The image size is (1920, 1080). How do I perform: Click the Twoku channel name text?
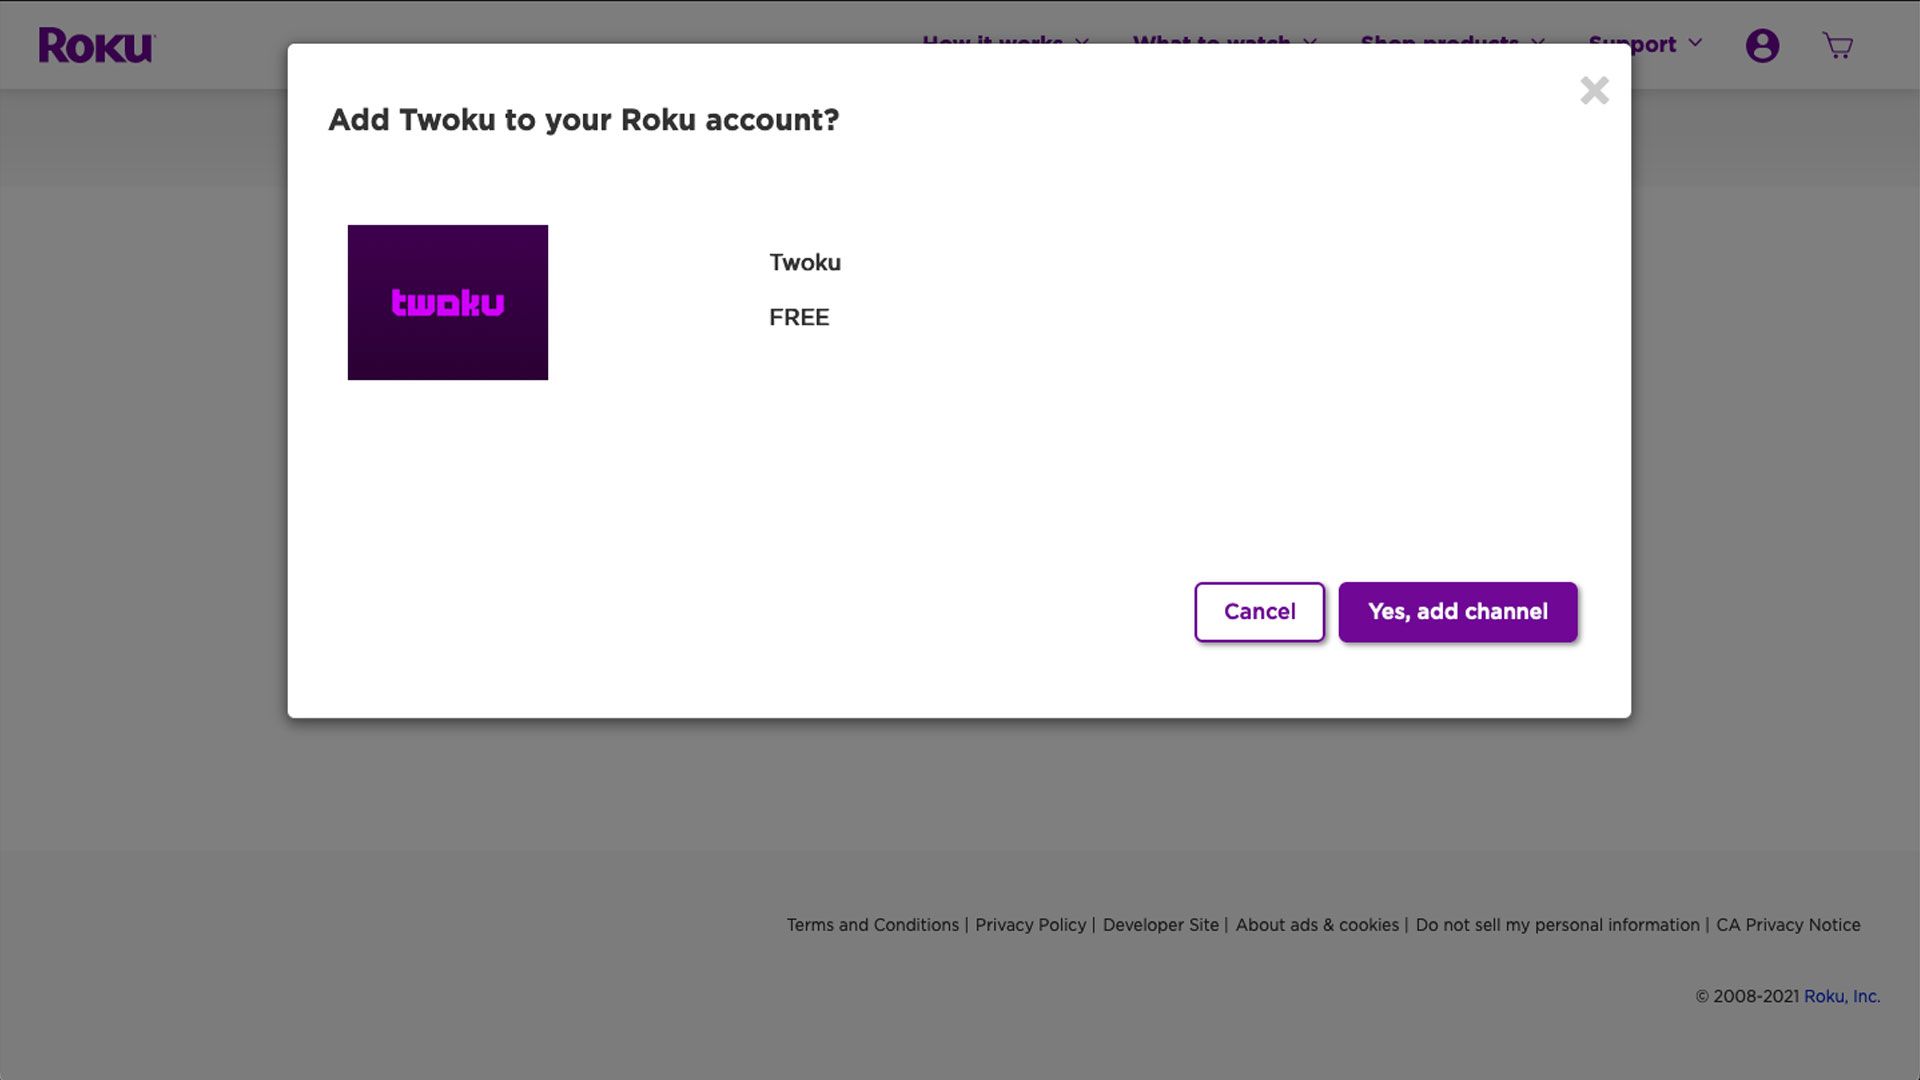tap(805, 263)
